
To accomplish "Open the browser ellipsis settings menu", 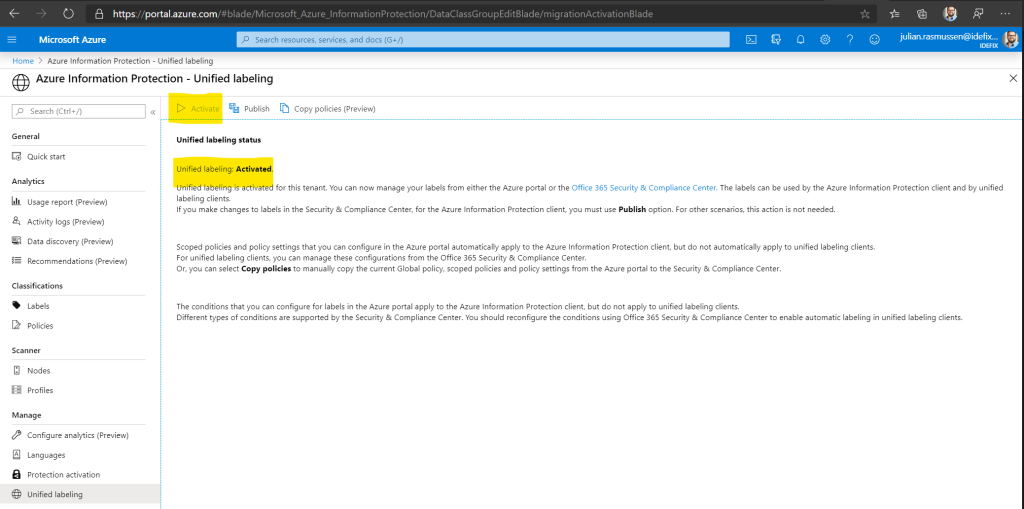I will 1007,13.
